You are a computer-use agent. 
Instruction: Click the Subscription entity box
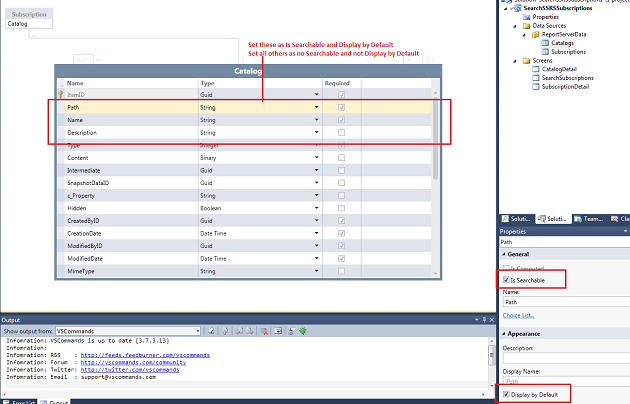(x=29, y=18)
